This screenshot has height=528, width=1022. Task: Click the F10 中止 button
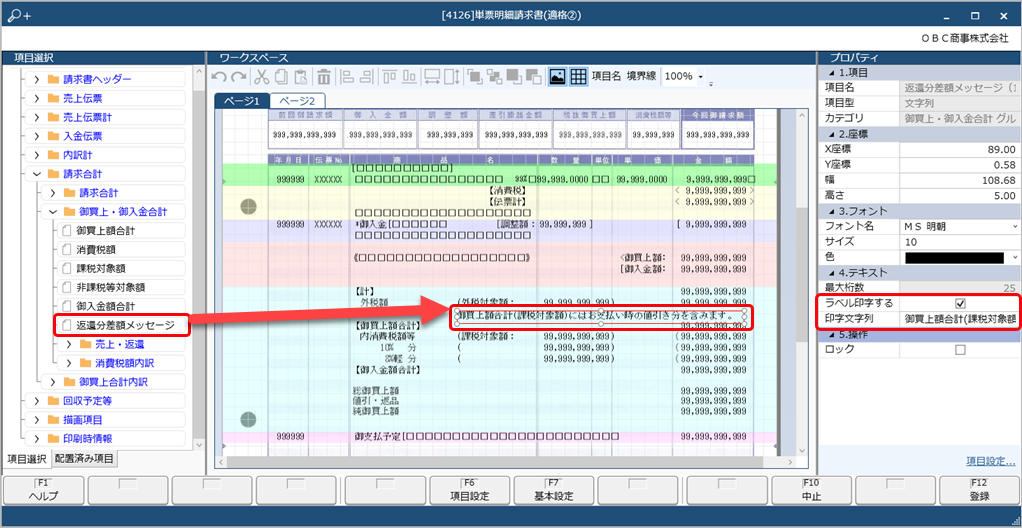click(812, 490)
